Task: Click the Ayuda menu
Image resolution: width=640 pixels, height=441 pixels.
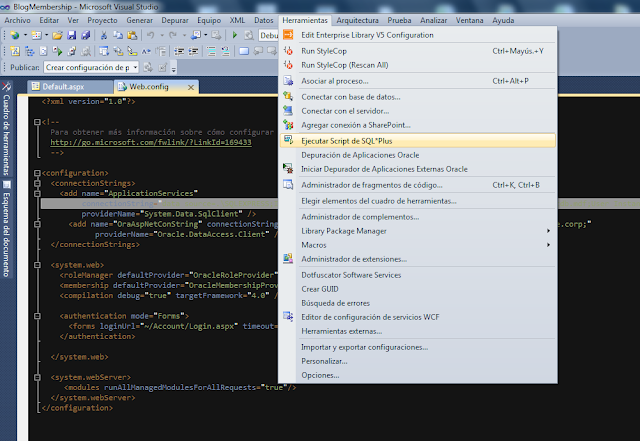Action: tap(503, 20)
